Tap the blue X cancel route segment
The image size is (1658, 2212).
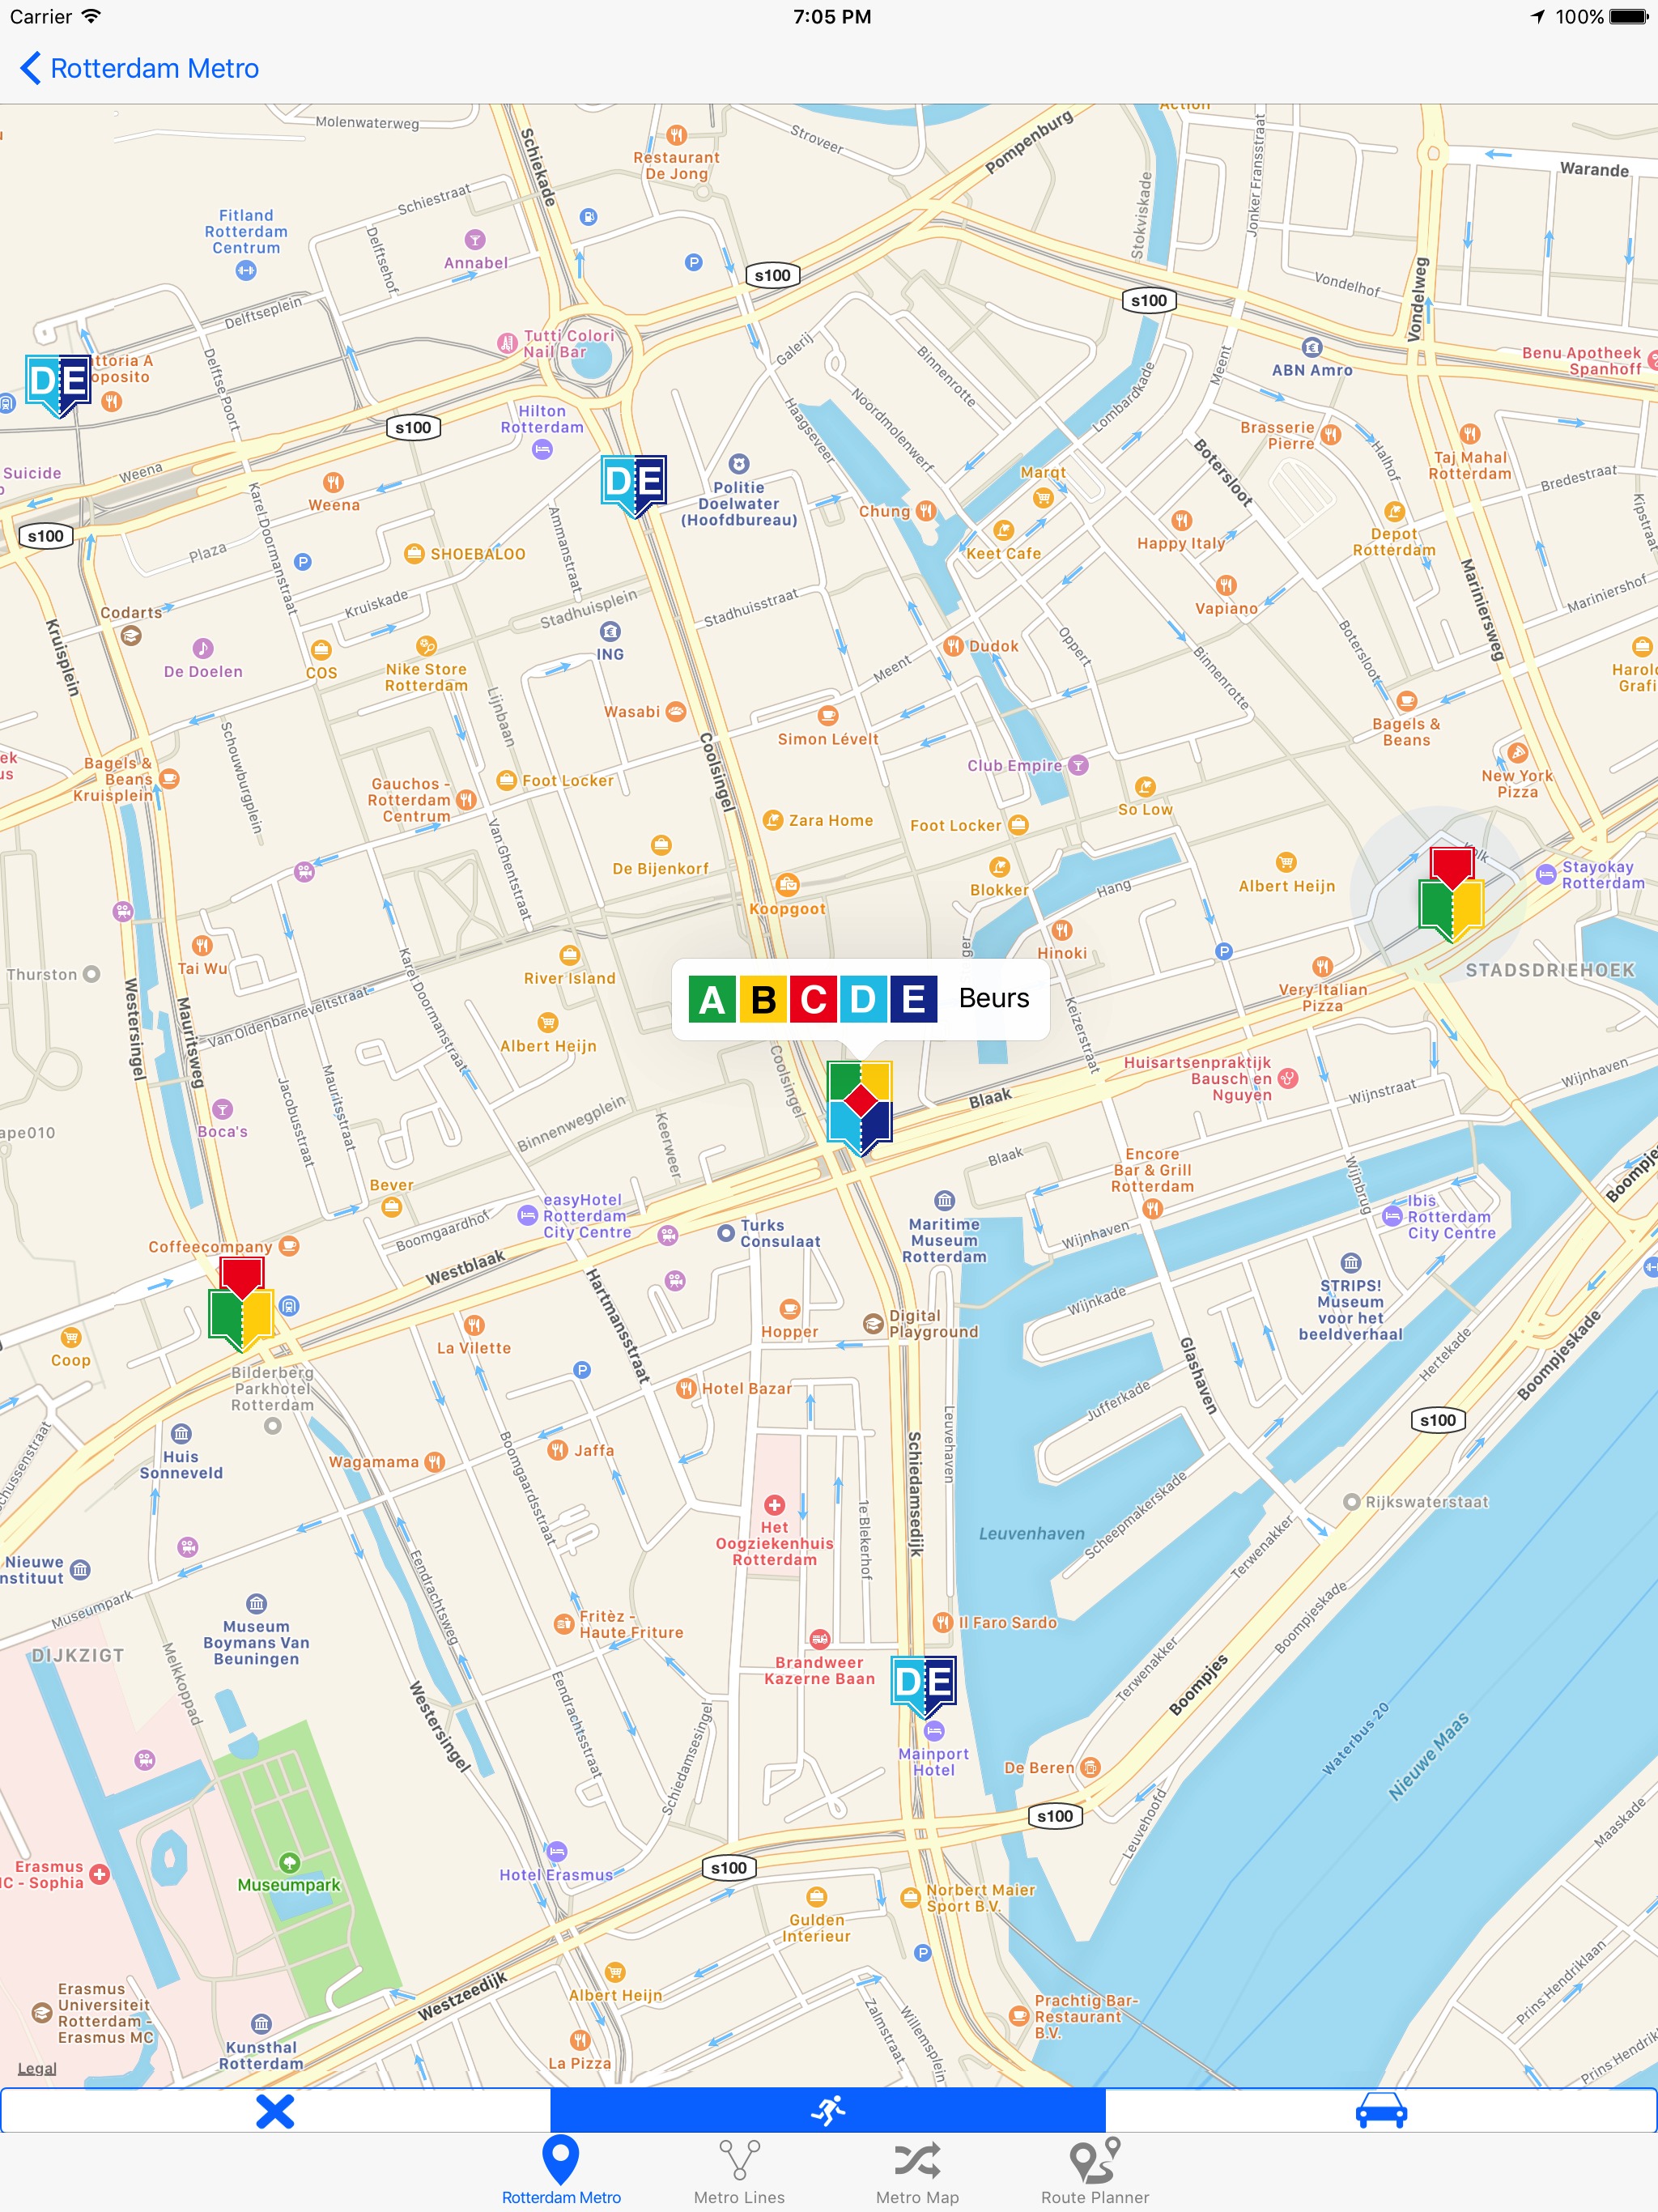pyautogui.click(x=275, y=2110)
